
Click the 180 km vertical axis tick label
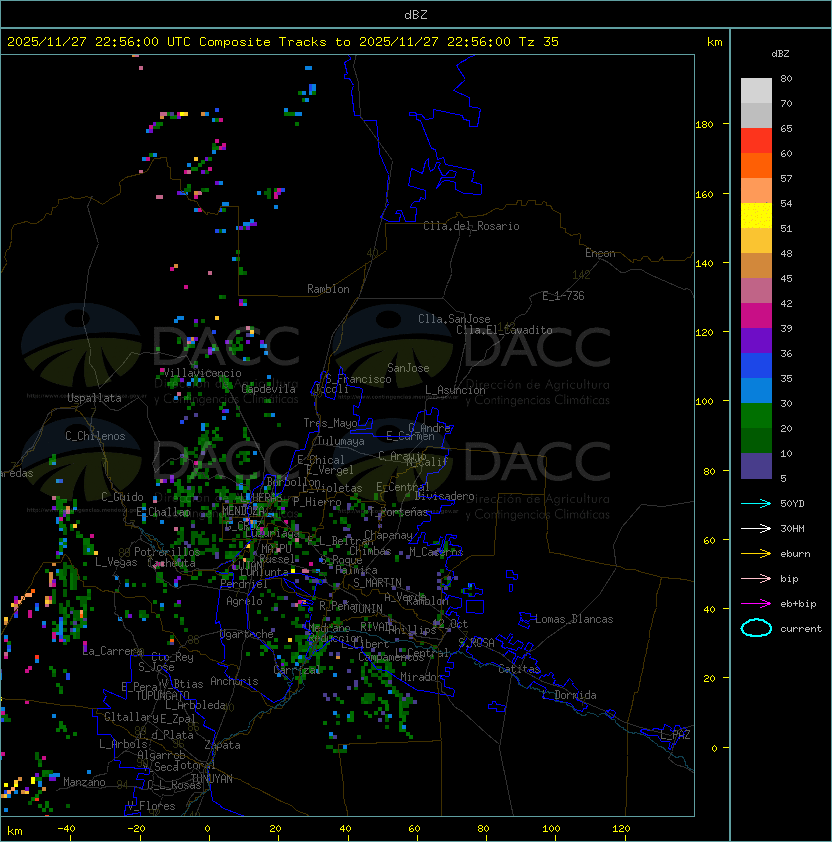(704, 125)
